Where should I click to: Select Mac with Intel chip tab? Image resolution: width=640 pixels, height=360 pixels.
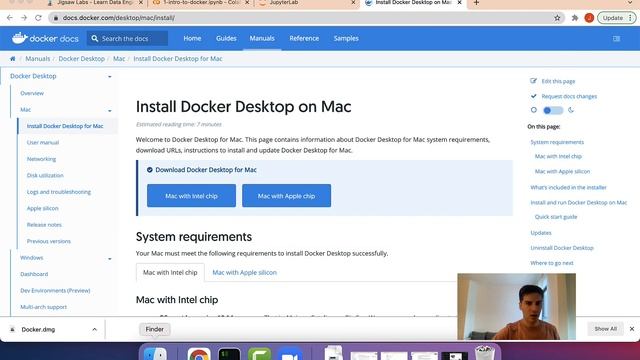click(170, 272)
